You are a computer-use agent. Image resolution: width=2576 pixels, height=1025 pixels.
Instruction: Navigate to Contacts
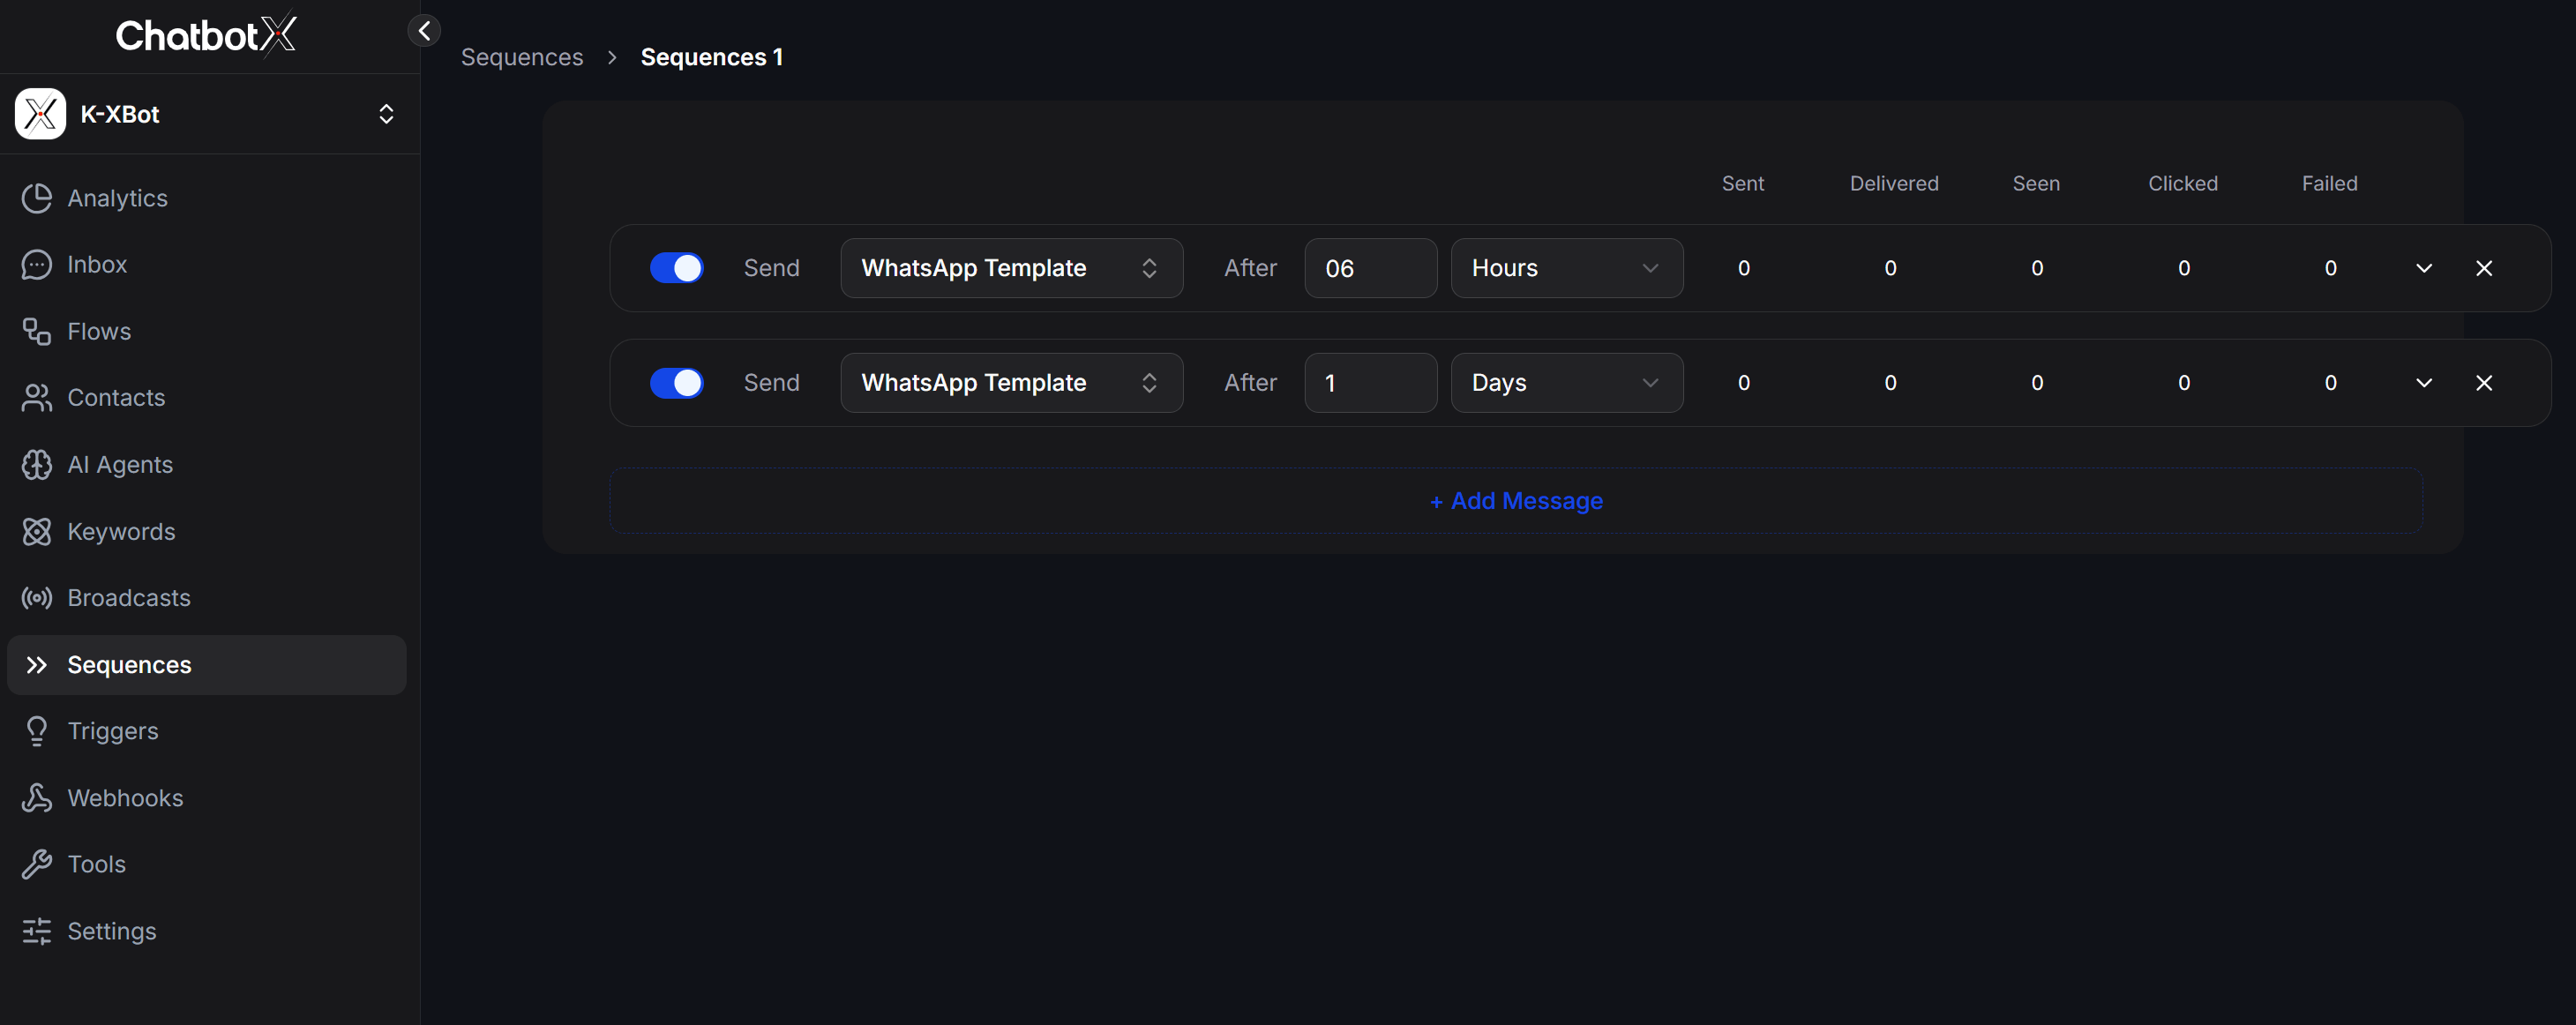click(x=207, y=398)
